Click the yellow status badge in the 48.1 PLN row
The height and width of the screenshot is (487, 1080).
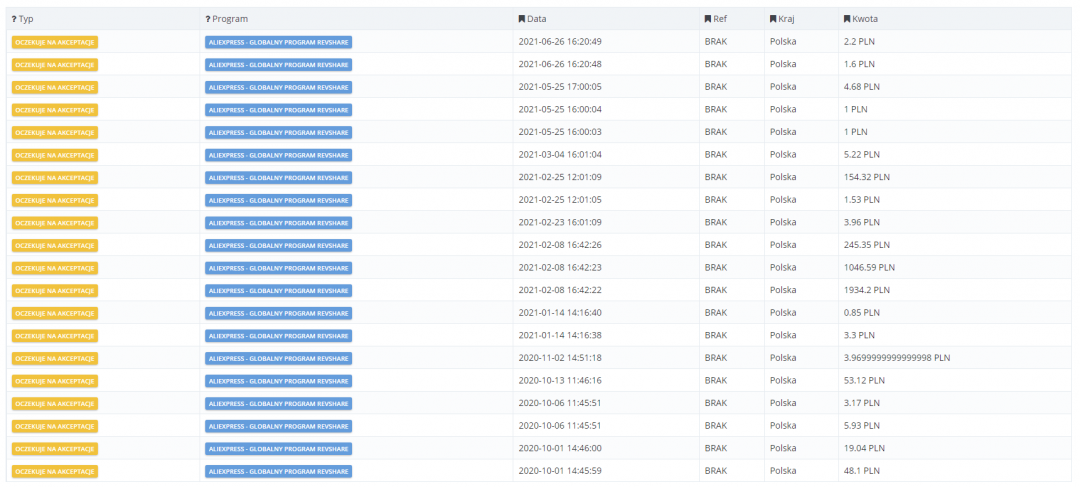pos(55,471)
